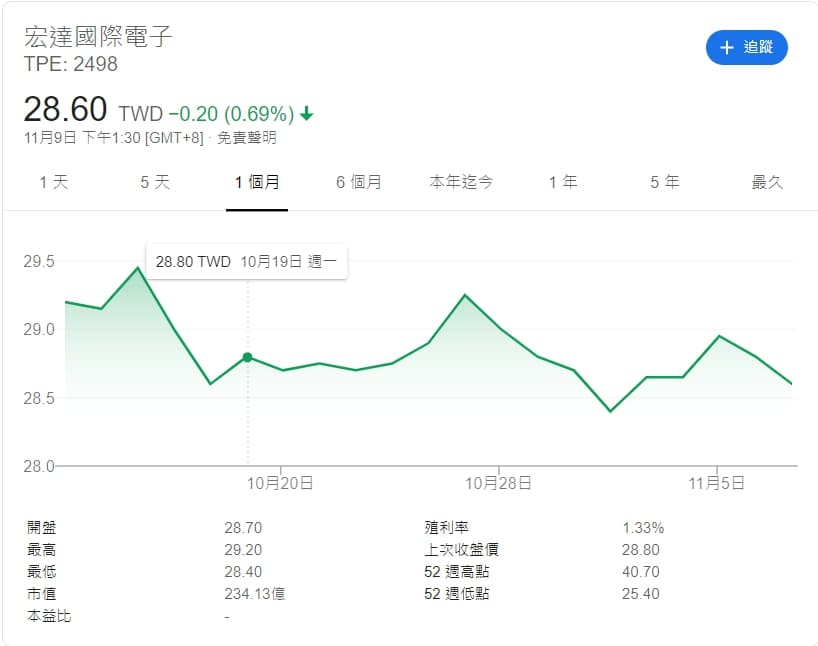Select the 最大 maximum range tab
Viewport: 818px width, 646px height.
767,182
